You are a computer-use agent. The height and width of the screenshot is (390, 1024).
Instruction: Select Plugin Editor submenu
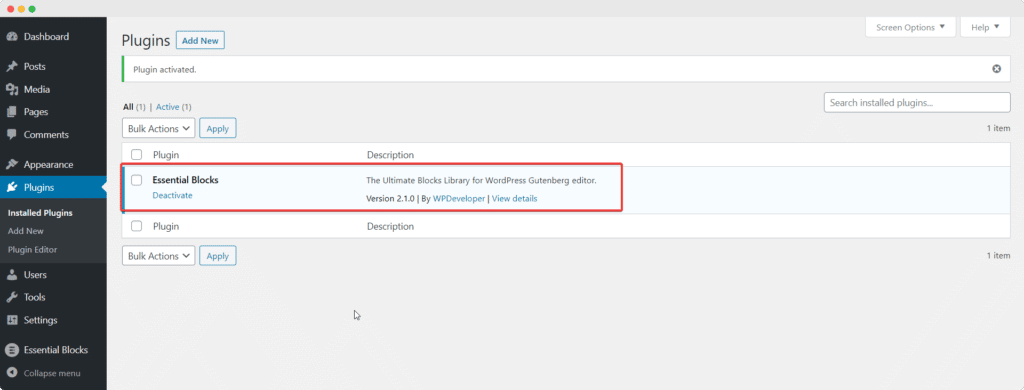(33, 250)
